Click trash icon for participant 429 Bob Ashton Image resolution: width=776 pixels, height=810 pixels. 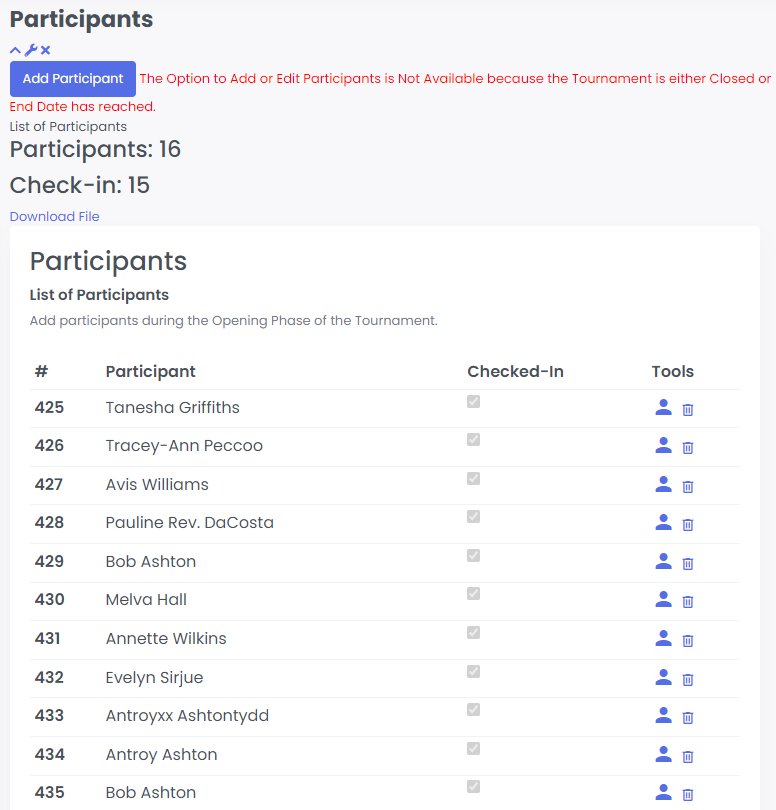(688, 564)
